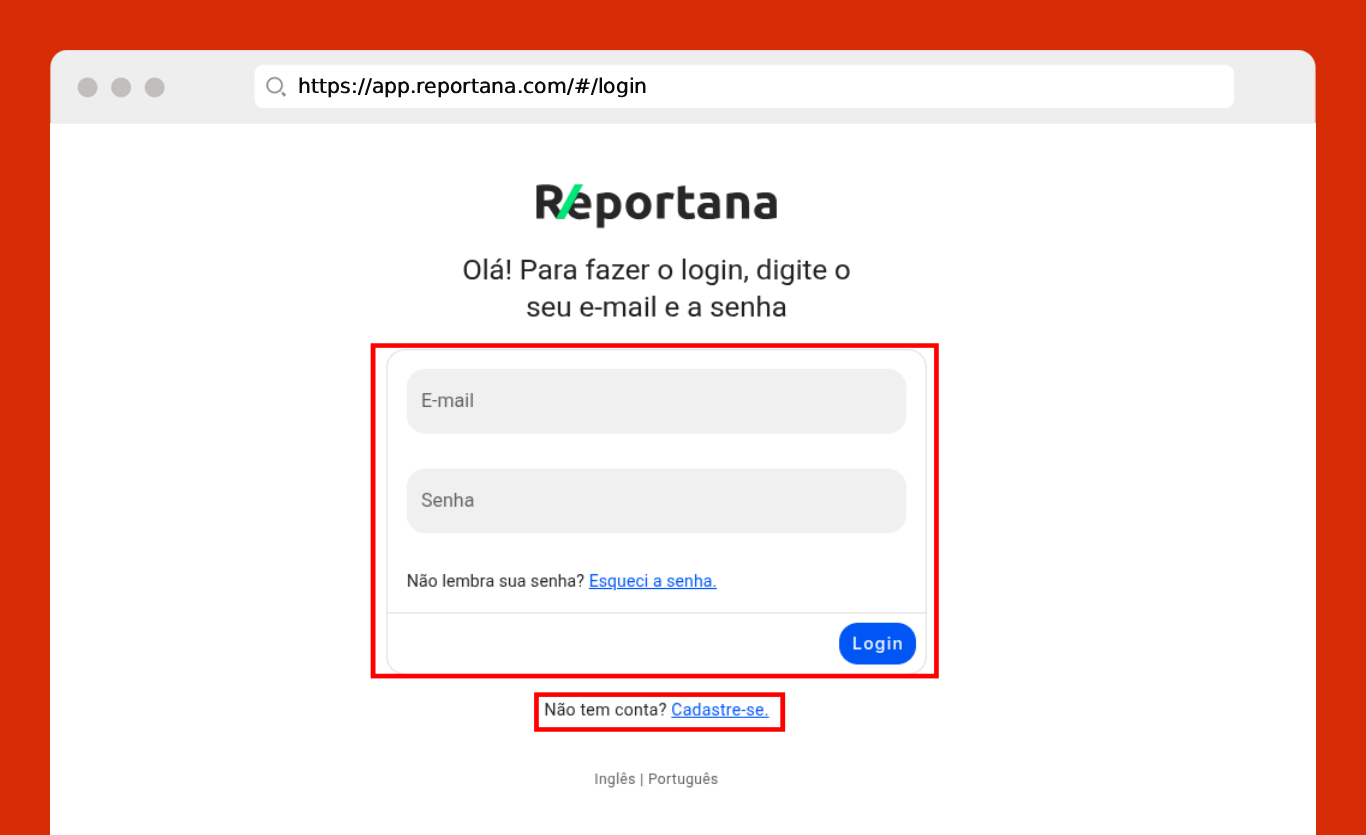Click the Reportana logo
Screen dimensions: 1366x835
656,203
